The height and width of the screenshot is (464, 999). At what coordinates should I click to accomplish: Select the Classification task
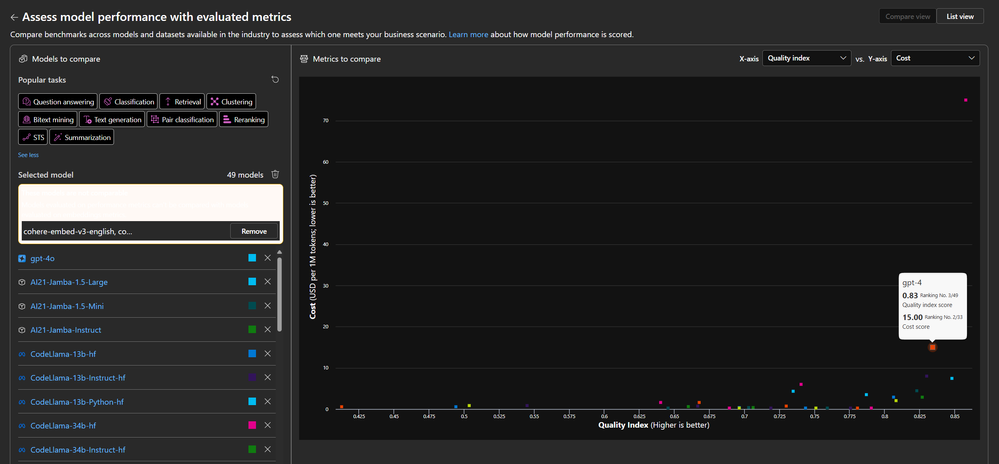tap(129, 101)
